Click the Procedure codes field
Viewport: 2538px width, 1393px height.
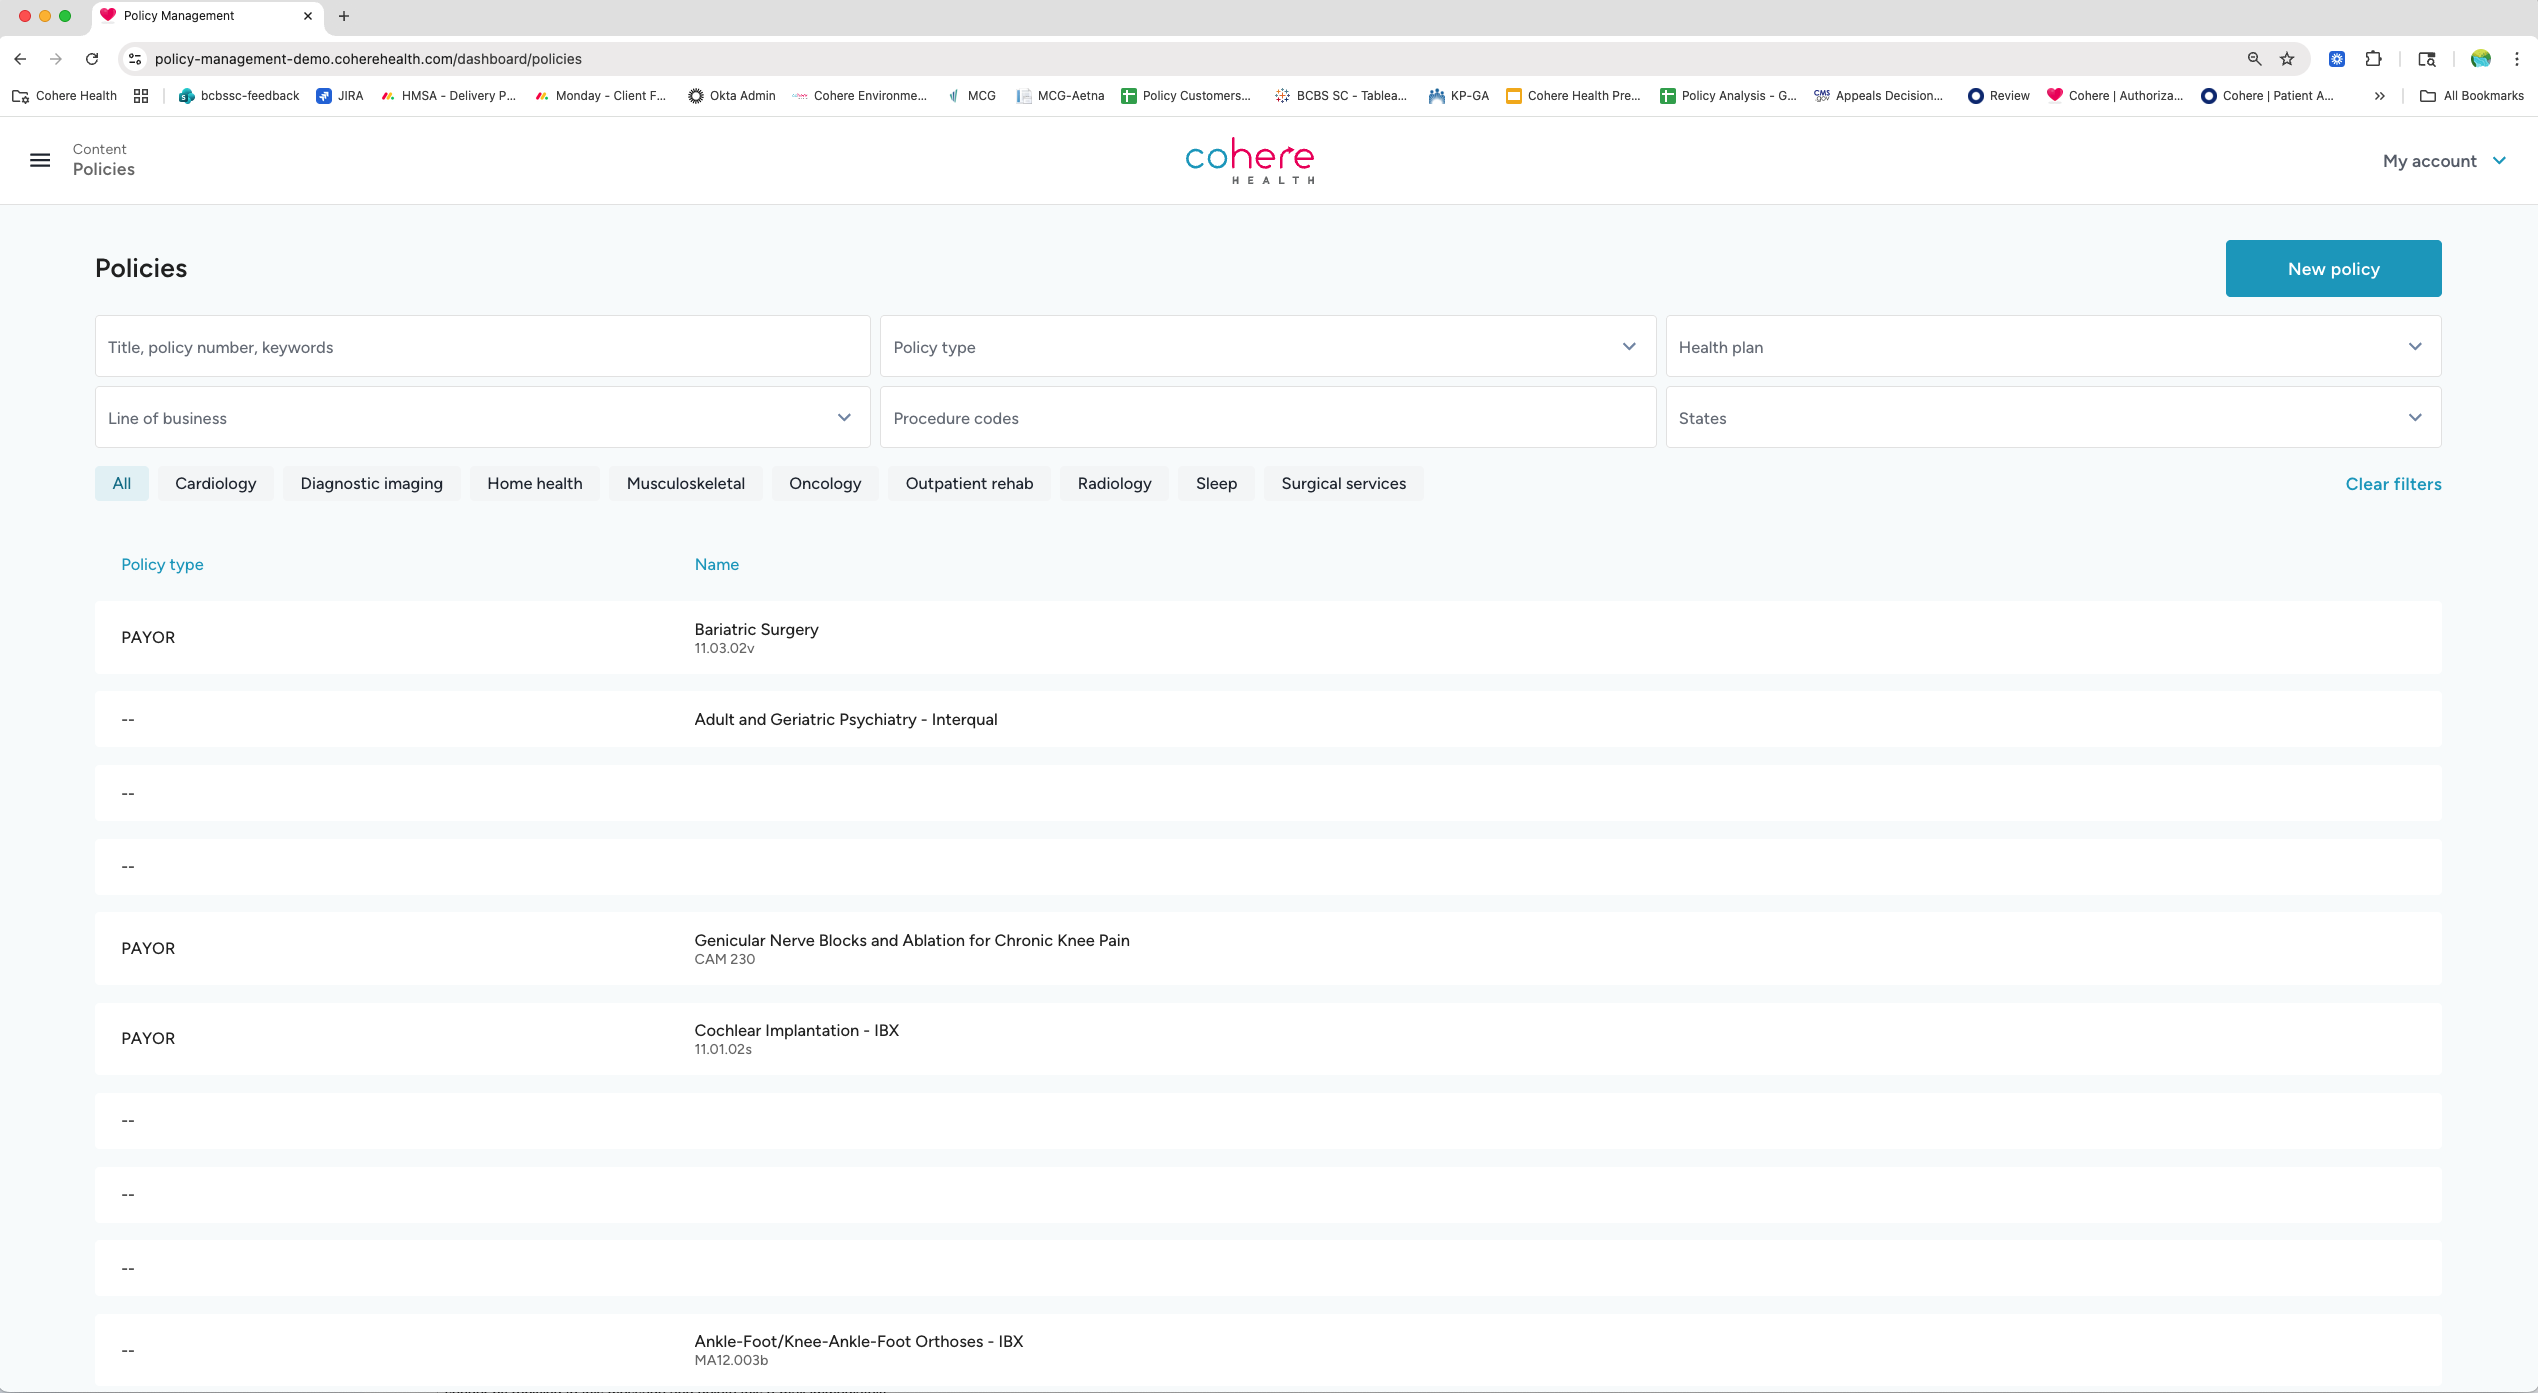[1268, 418]
